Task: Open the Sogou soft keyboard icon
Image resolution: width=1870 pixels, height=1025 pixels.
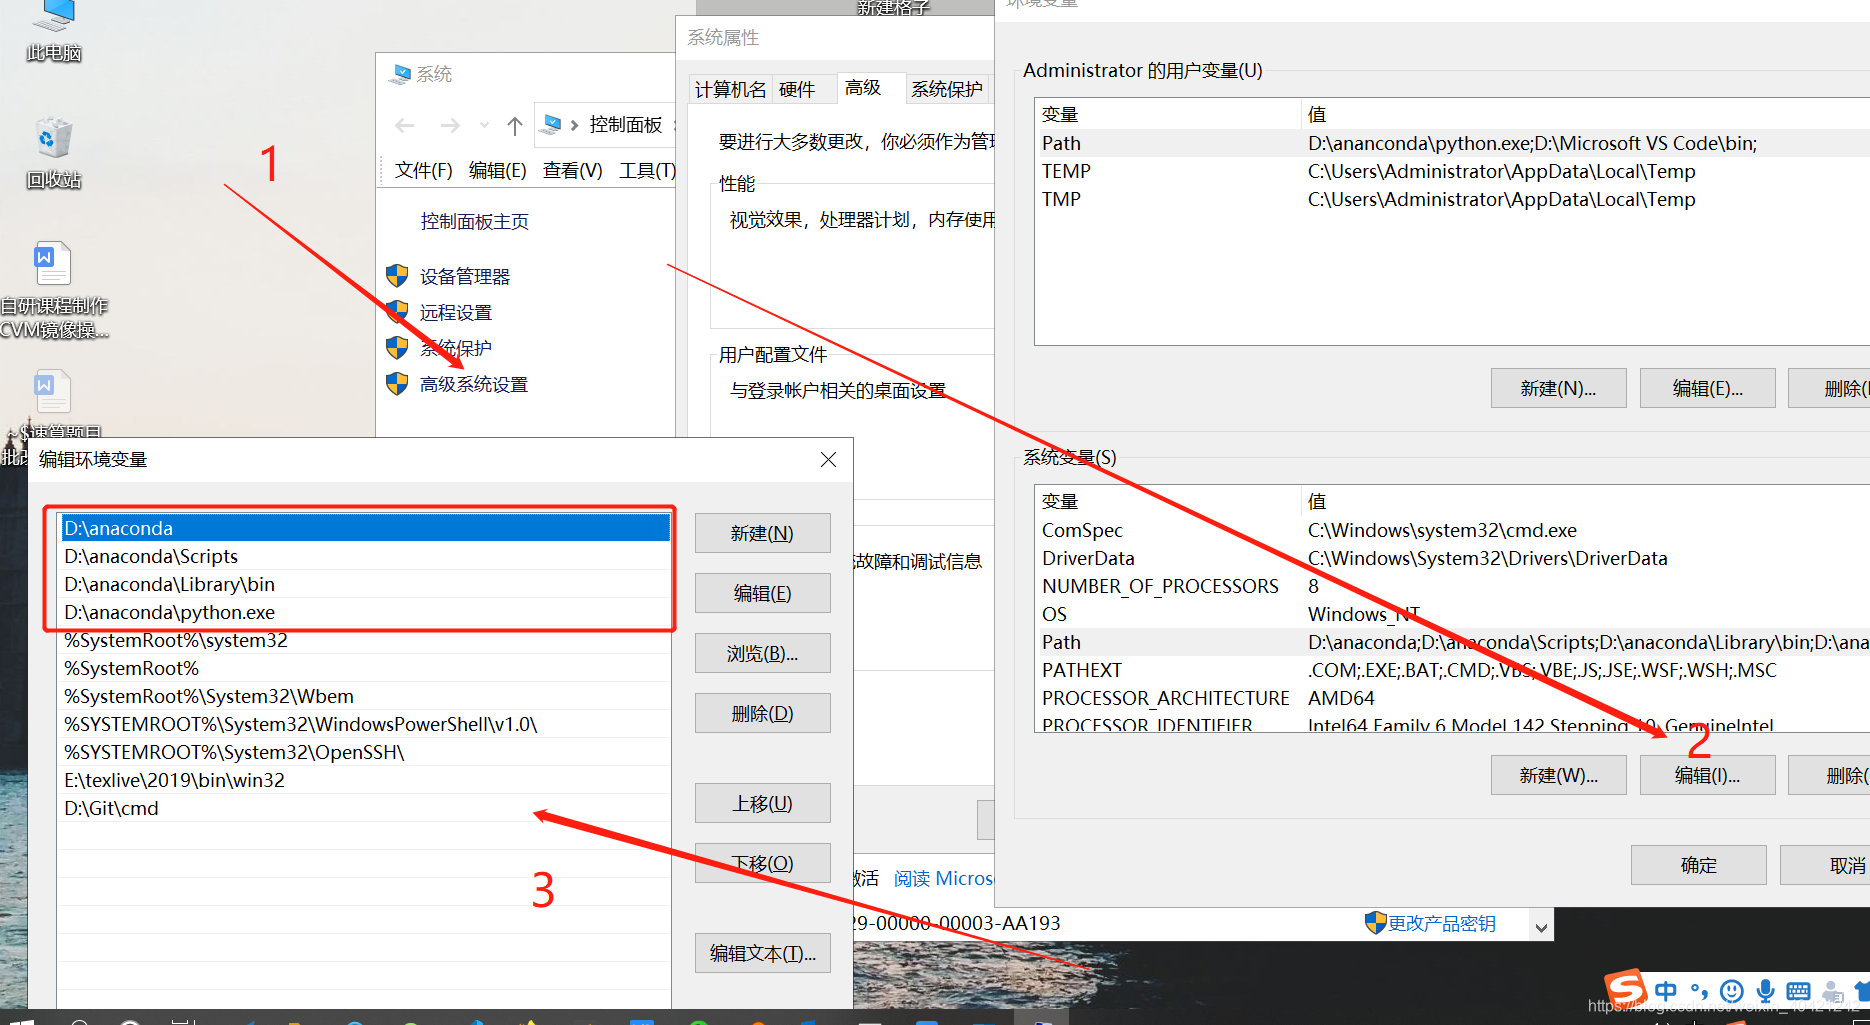Action: [1797, 992]
